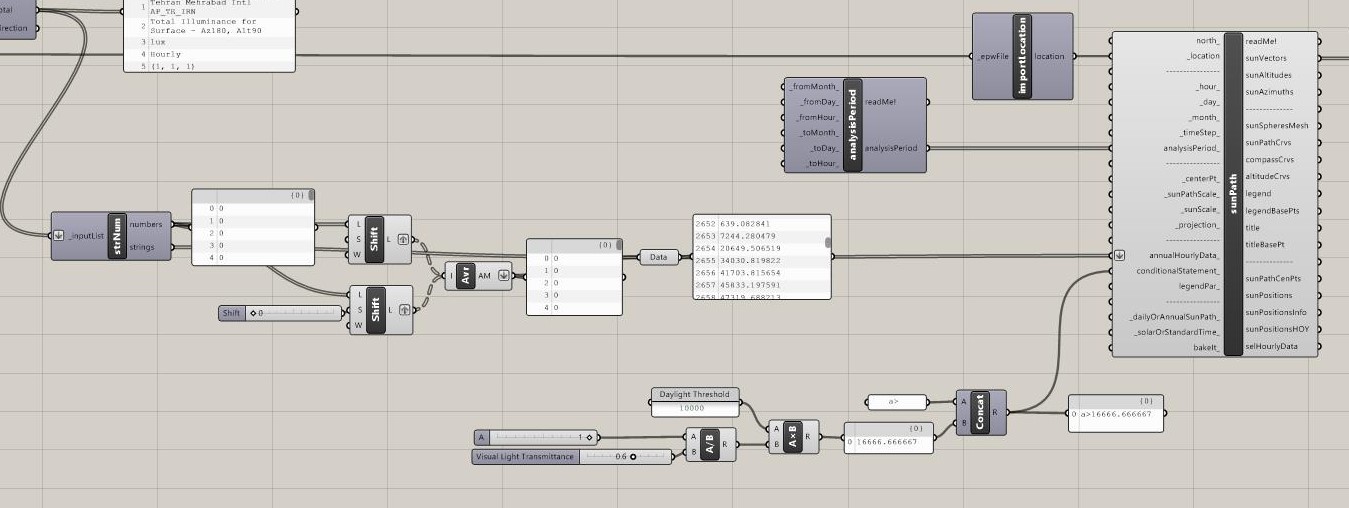Click _solarOrStandardTime_ input on sunPath

(x=1178, y=332)
